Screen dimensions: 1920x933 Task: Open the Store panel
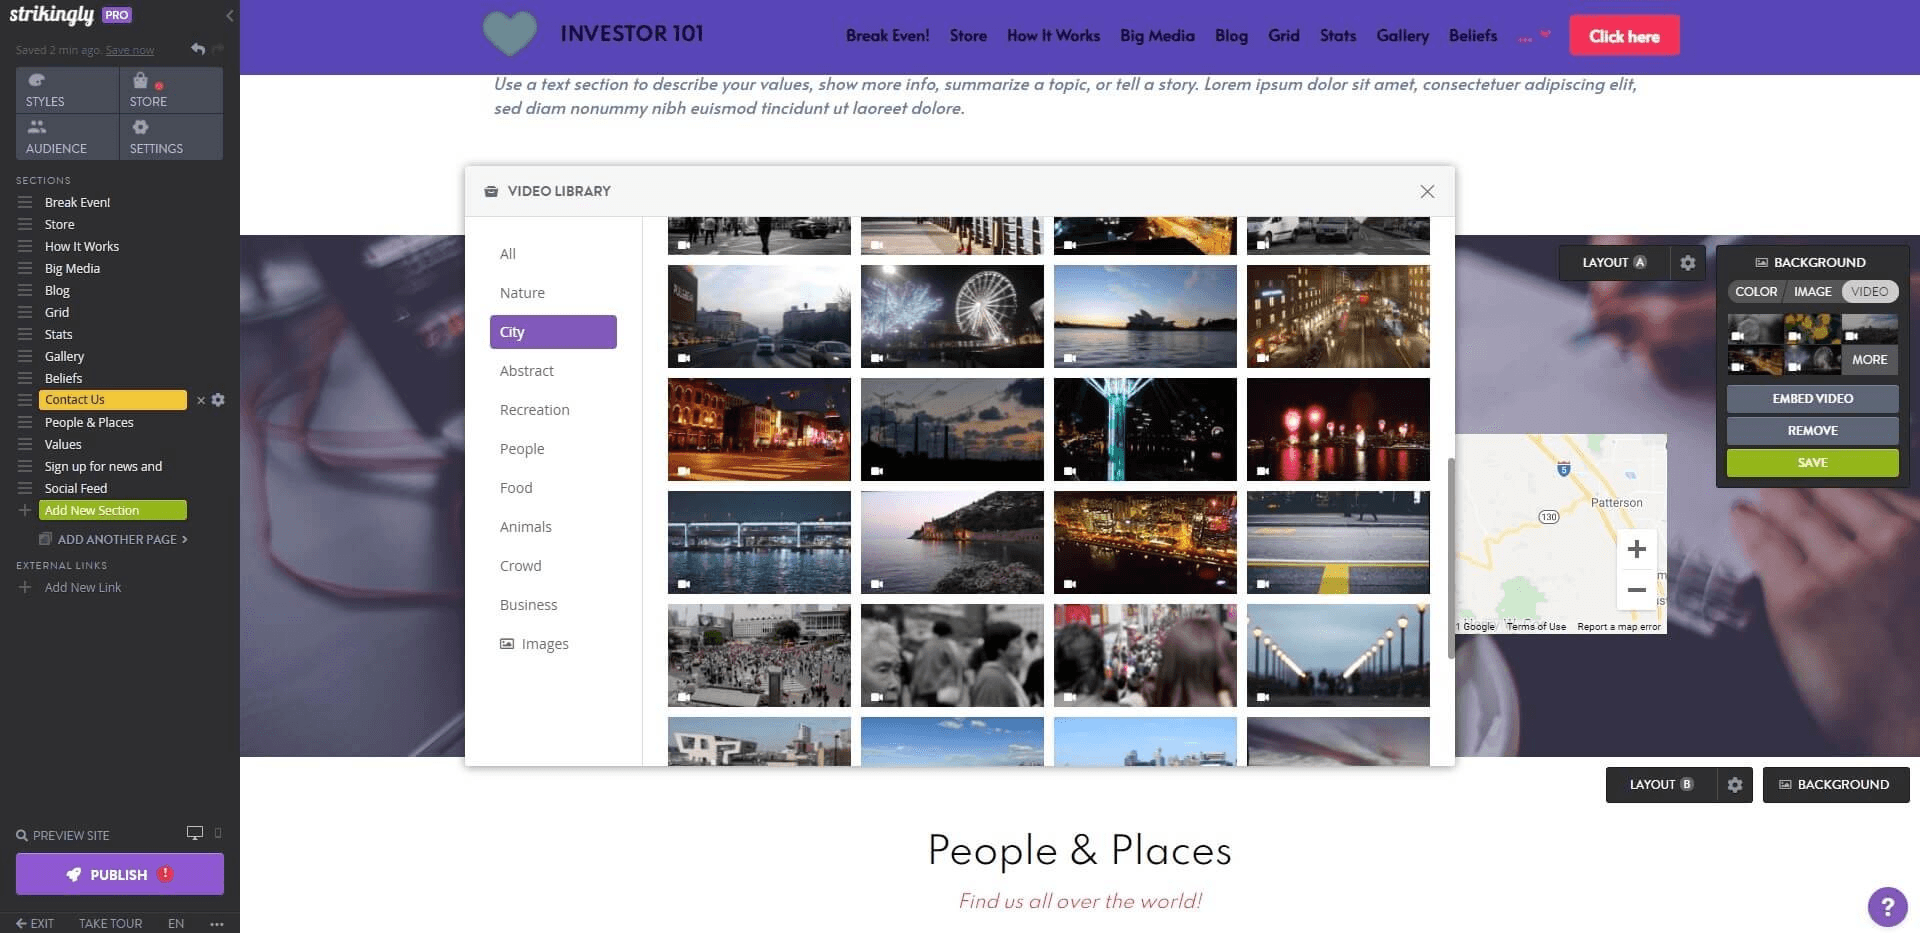pyautogui.click(x=170, y=90)
